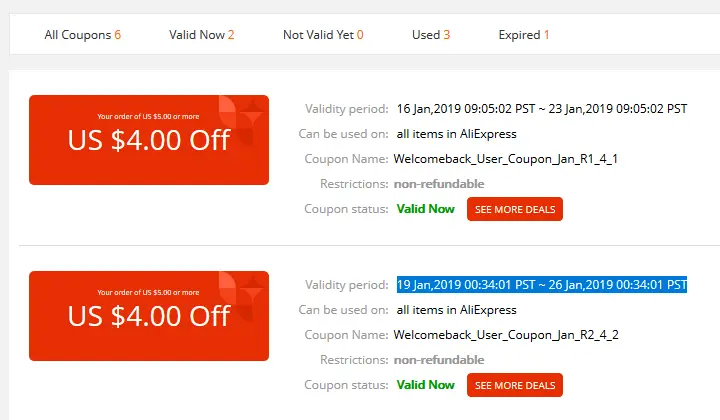Select the Not Valid Yet tab
Screen dimensions: 720x420
tap(323, 35)
